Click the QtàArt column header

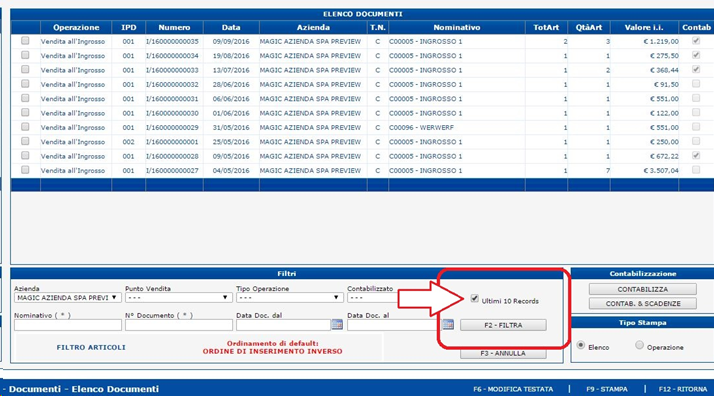(589, 27)
